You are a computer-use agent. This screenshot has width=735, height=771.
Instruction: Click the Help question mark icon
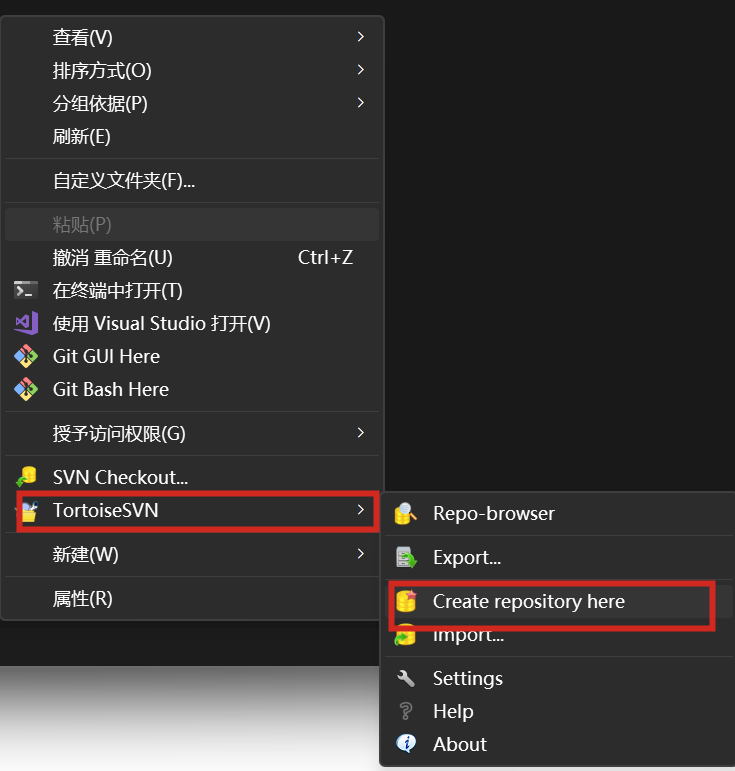(405, 712)
